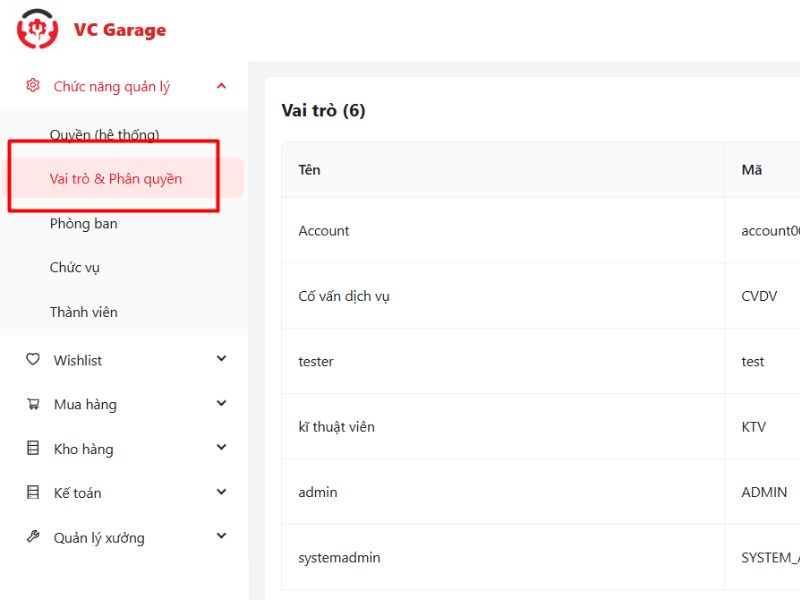Screen dimensions: 800x600
Task: Click the Tên column header
Action: click(x=310, y=170)
